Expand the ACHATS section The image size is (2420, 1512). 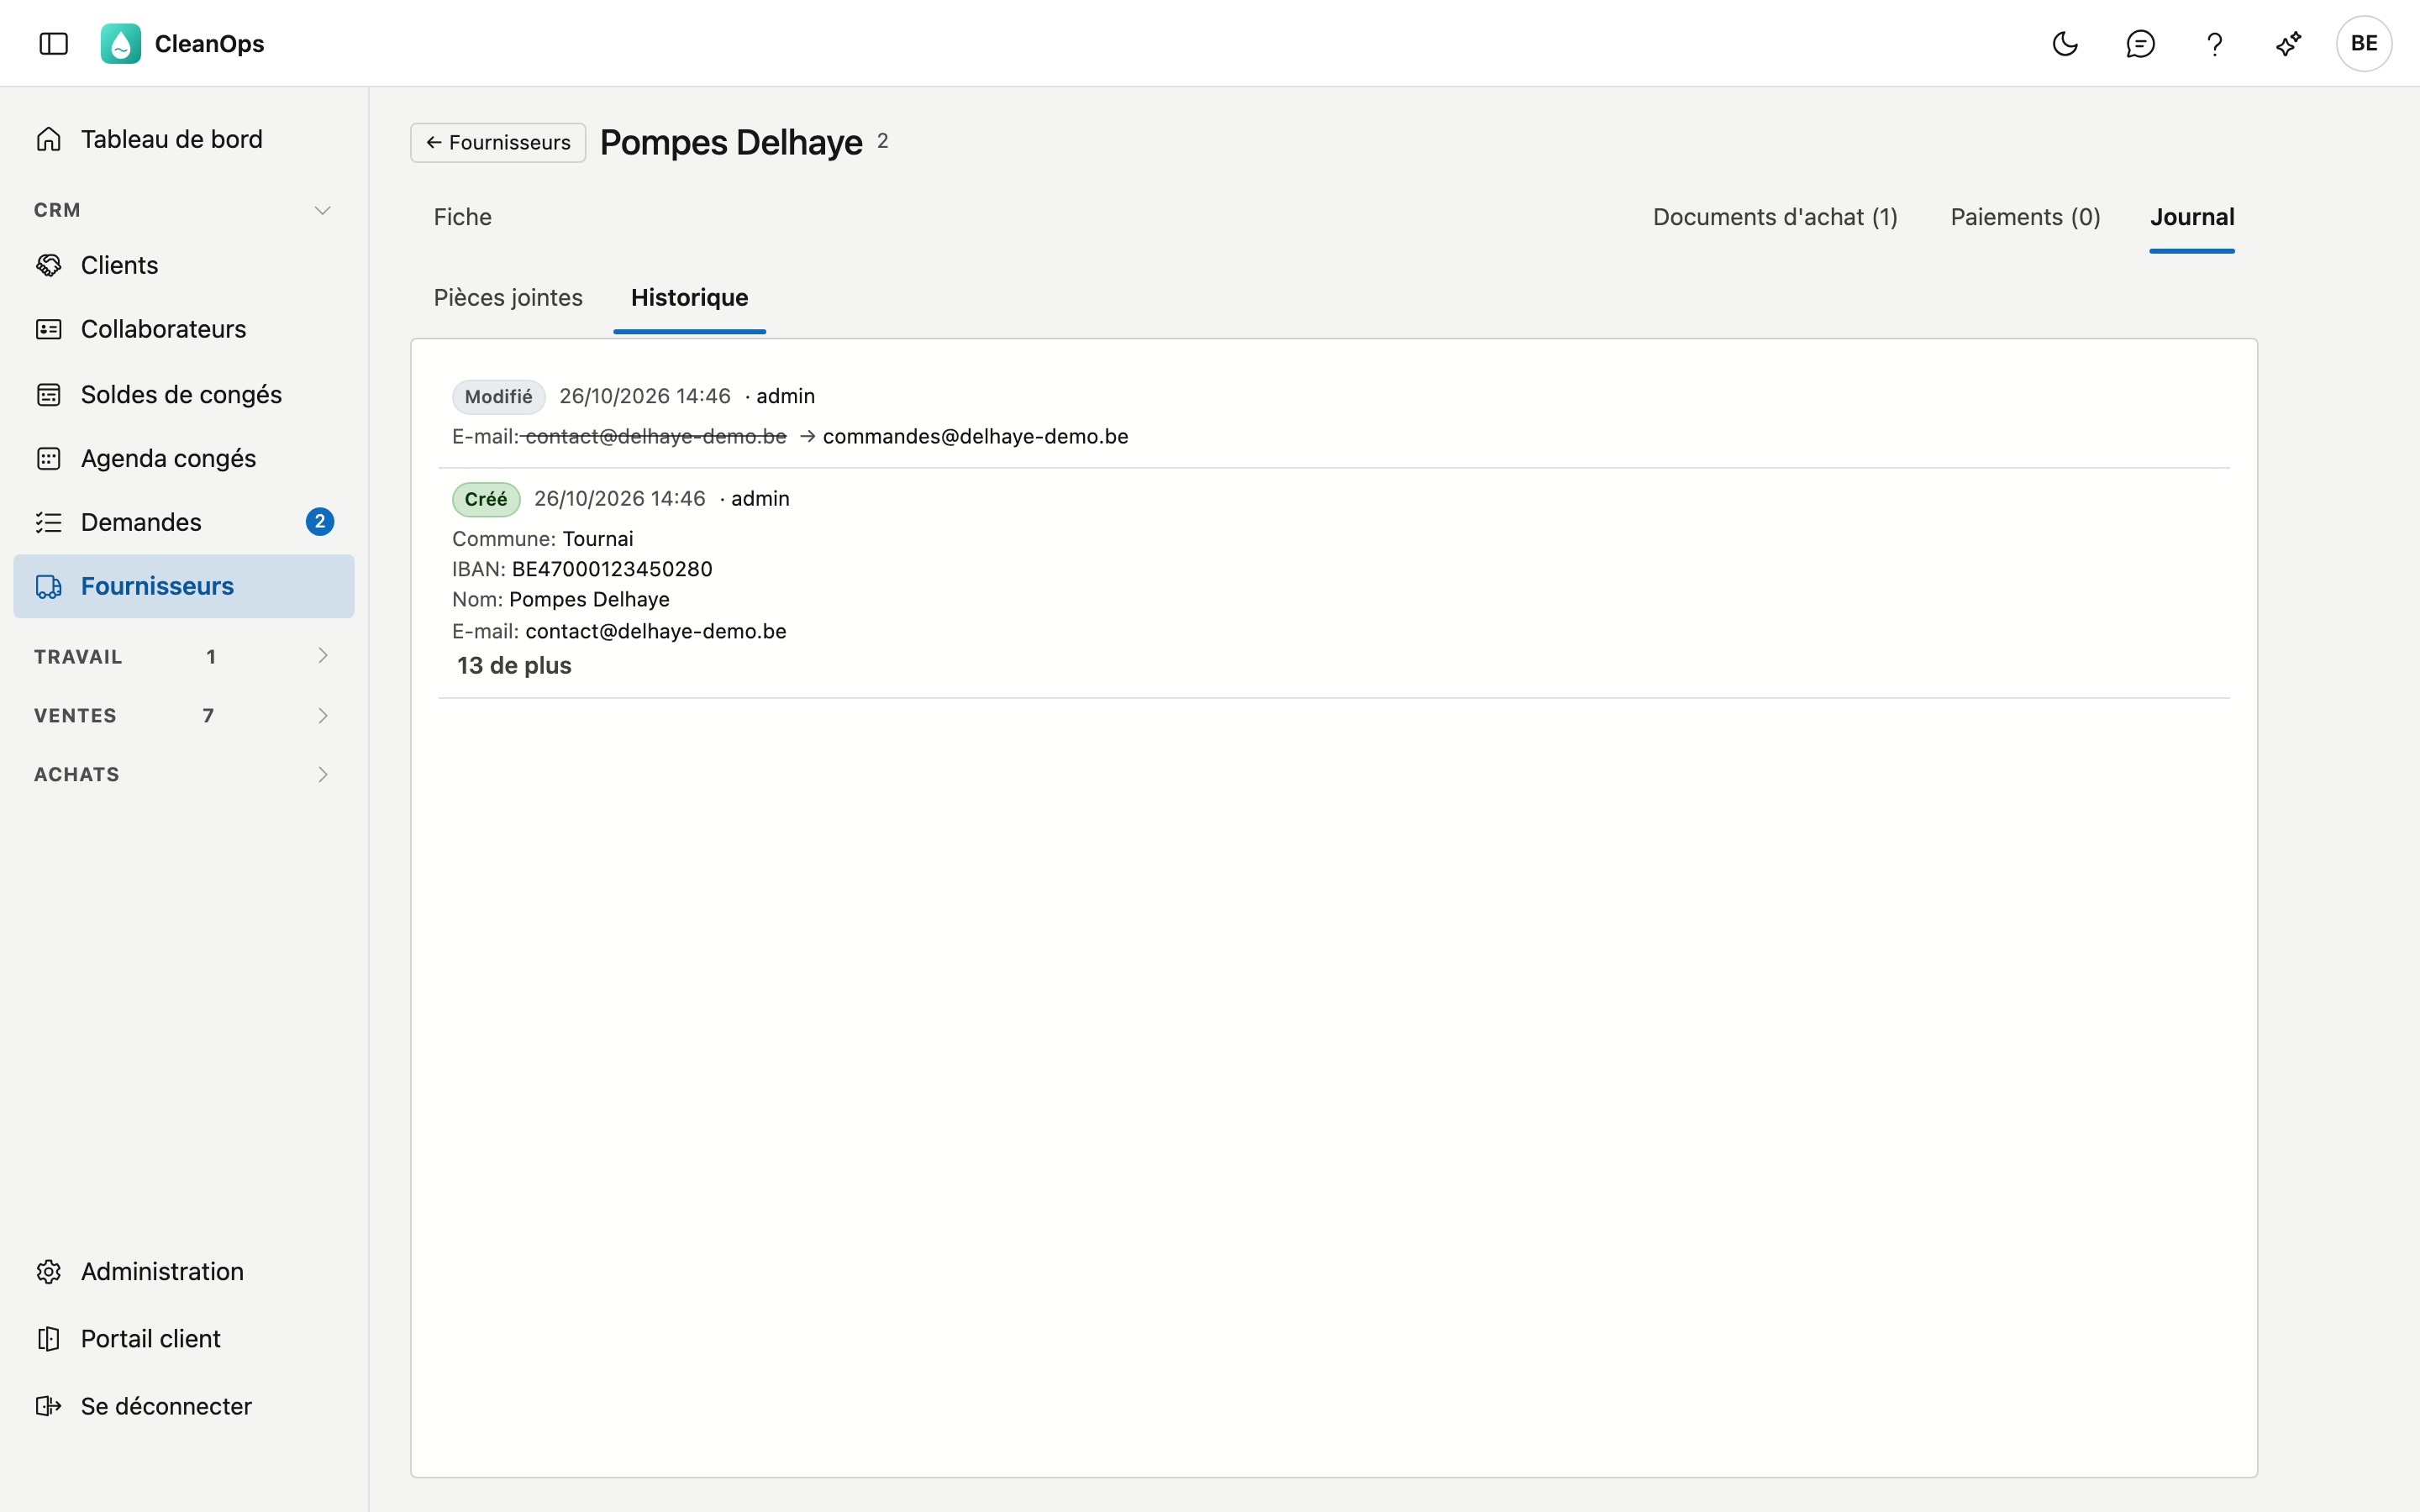pos(184,774)
